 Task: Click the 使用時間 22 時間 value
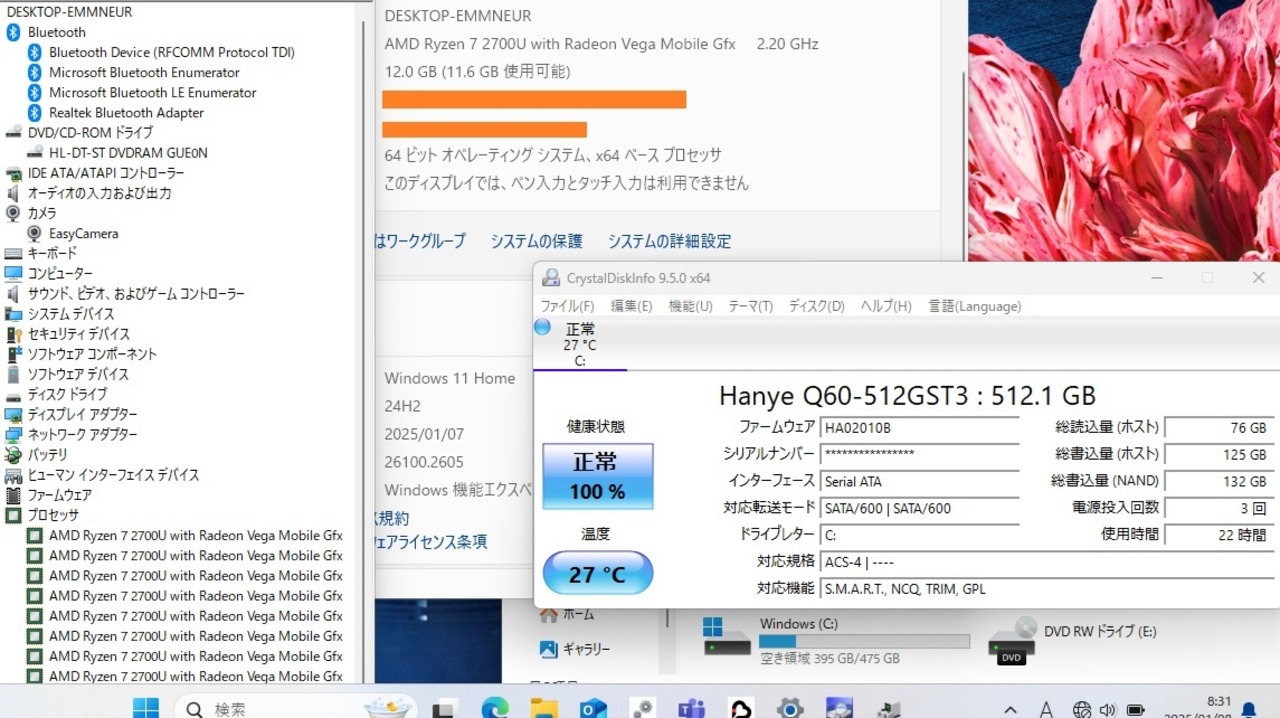click(1219, 535)
